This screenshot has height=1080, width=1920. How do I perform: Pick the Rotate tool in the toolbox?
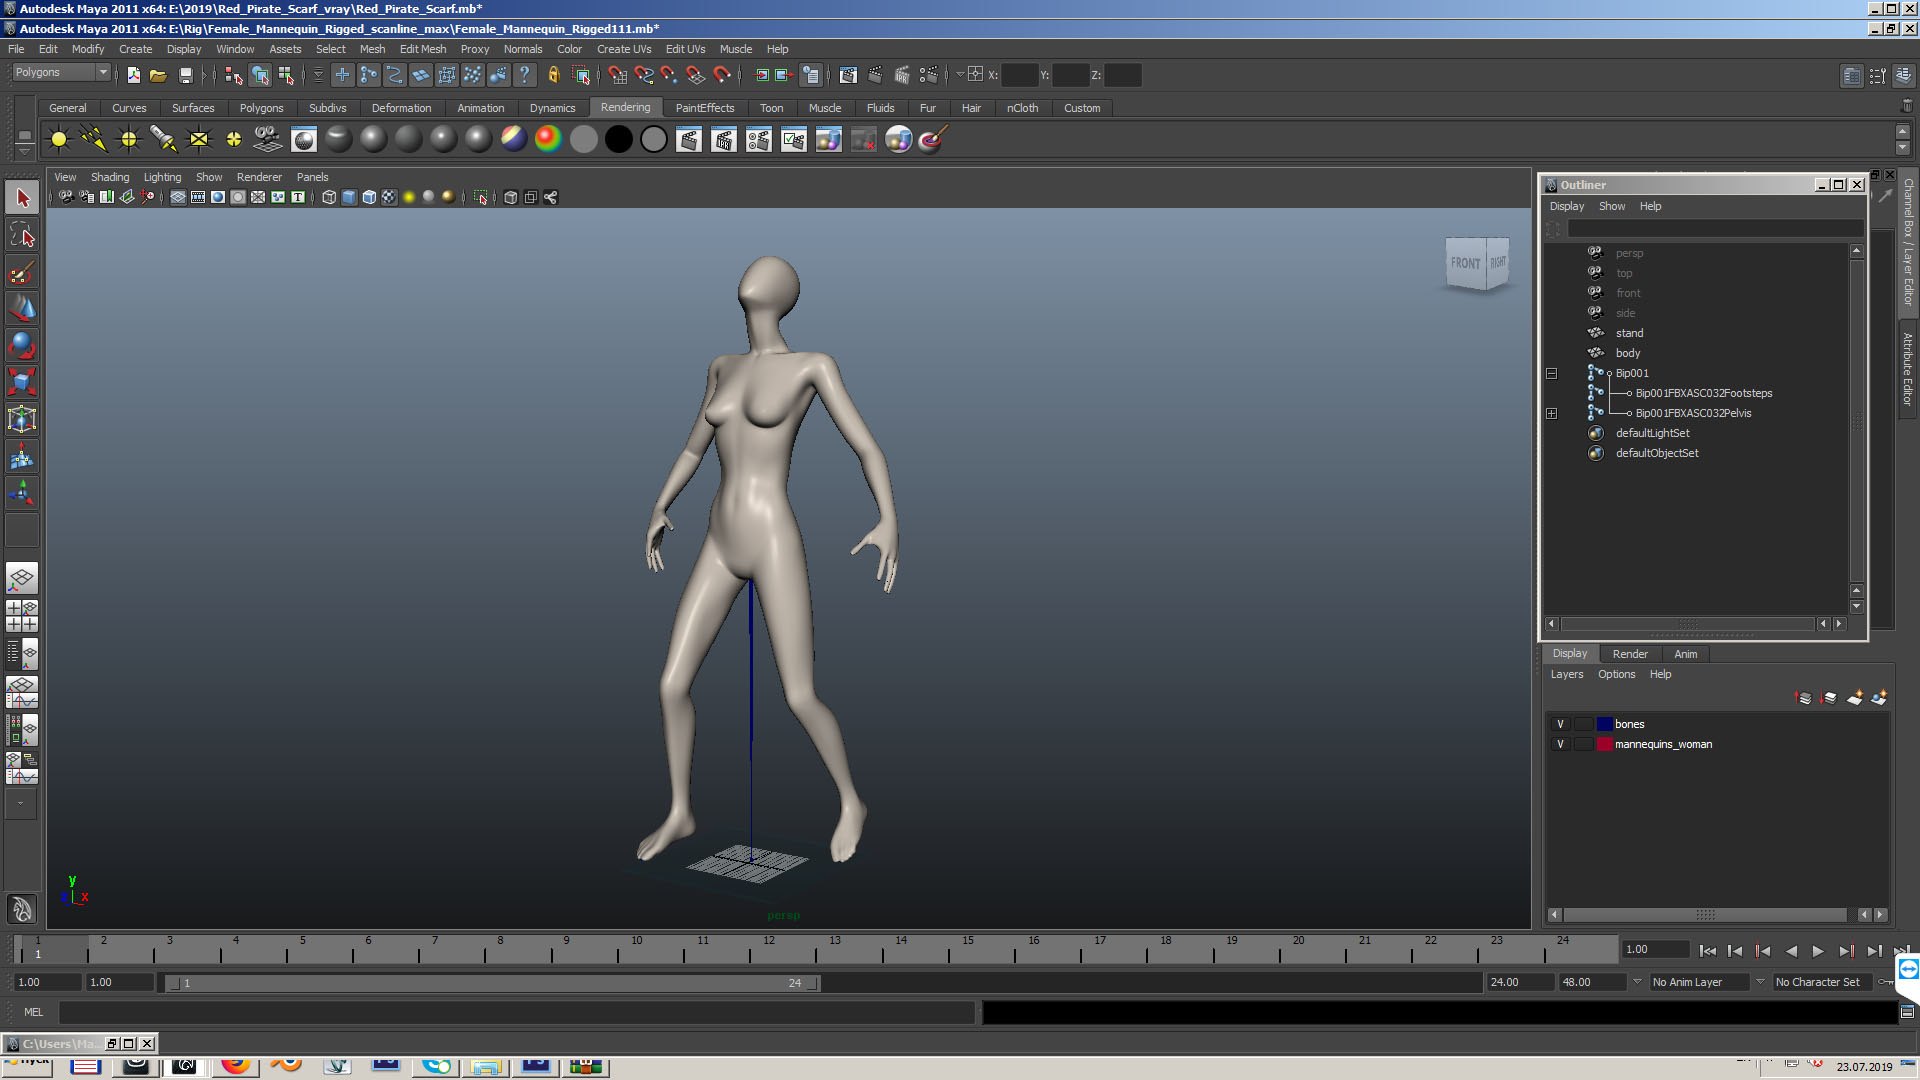(x=22, y=345)
